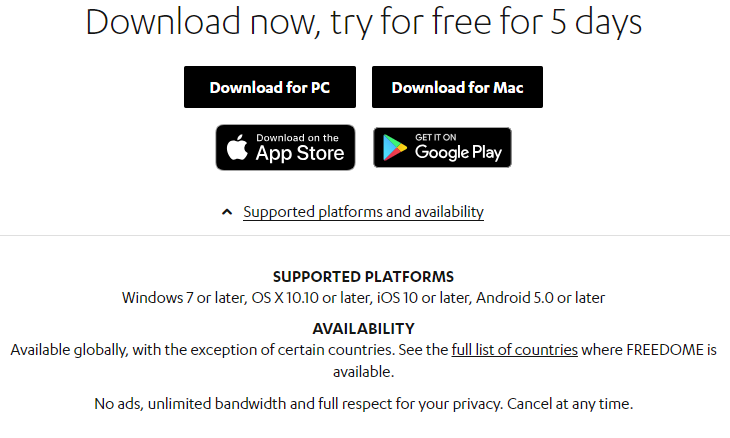Viewport: 730px width, 438px height.
Task: Collapse section using the upward chevron arrow
Action: [227, 212]
